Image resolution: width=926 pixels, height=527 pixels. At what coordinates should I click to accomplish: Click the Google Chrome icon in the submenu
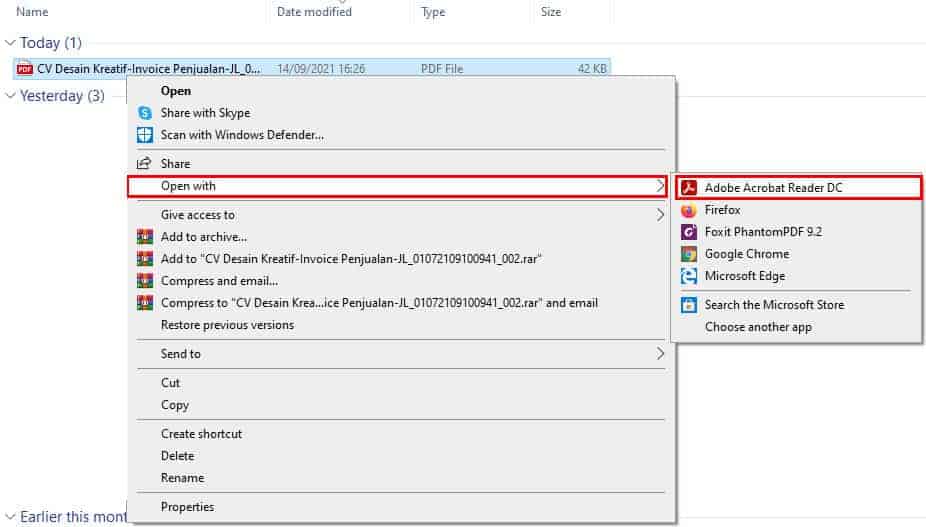[689, 254]
